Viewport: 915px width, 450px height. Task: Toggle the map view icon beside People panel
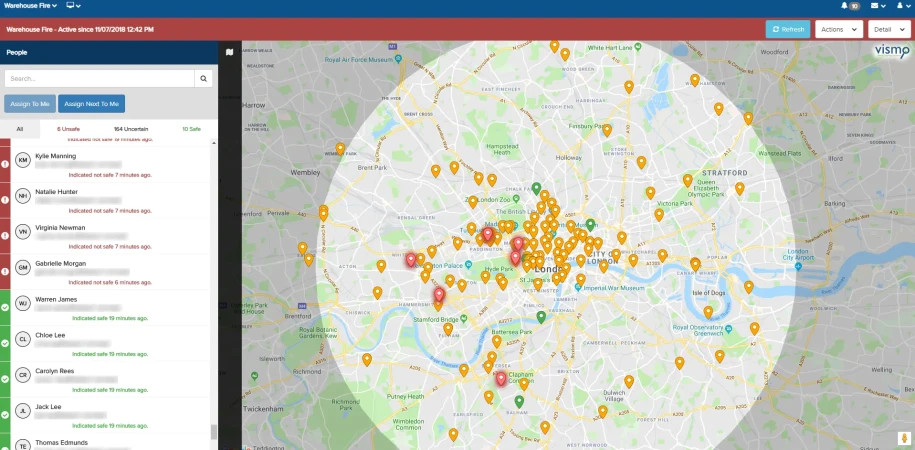(x=229, y=53)
